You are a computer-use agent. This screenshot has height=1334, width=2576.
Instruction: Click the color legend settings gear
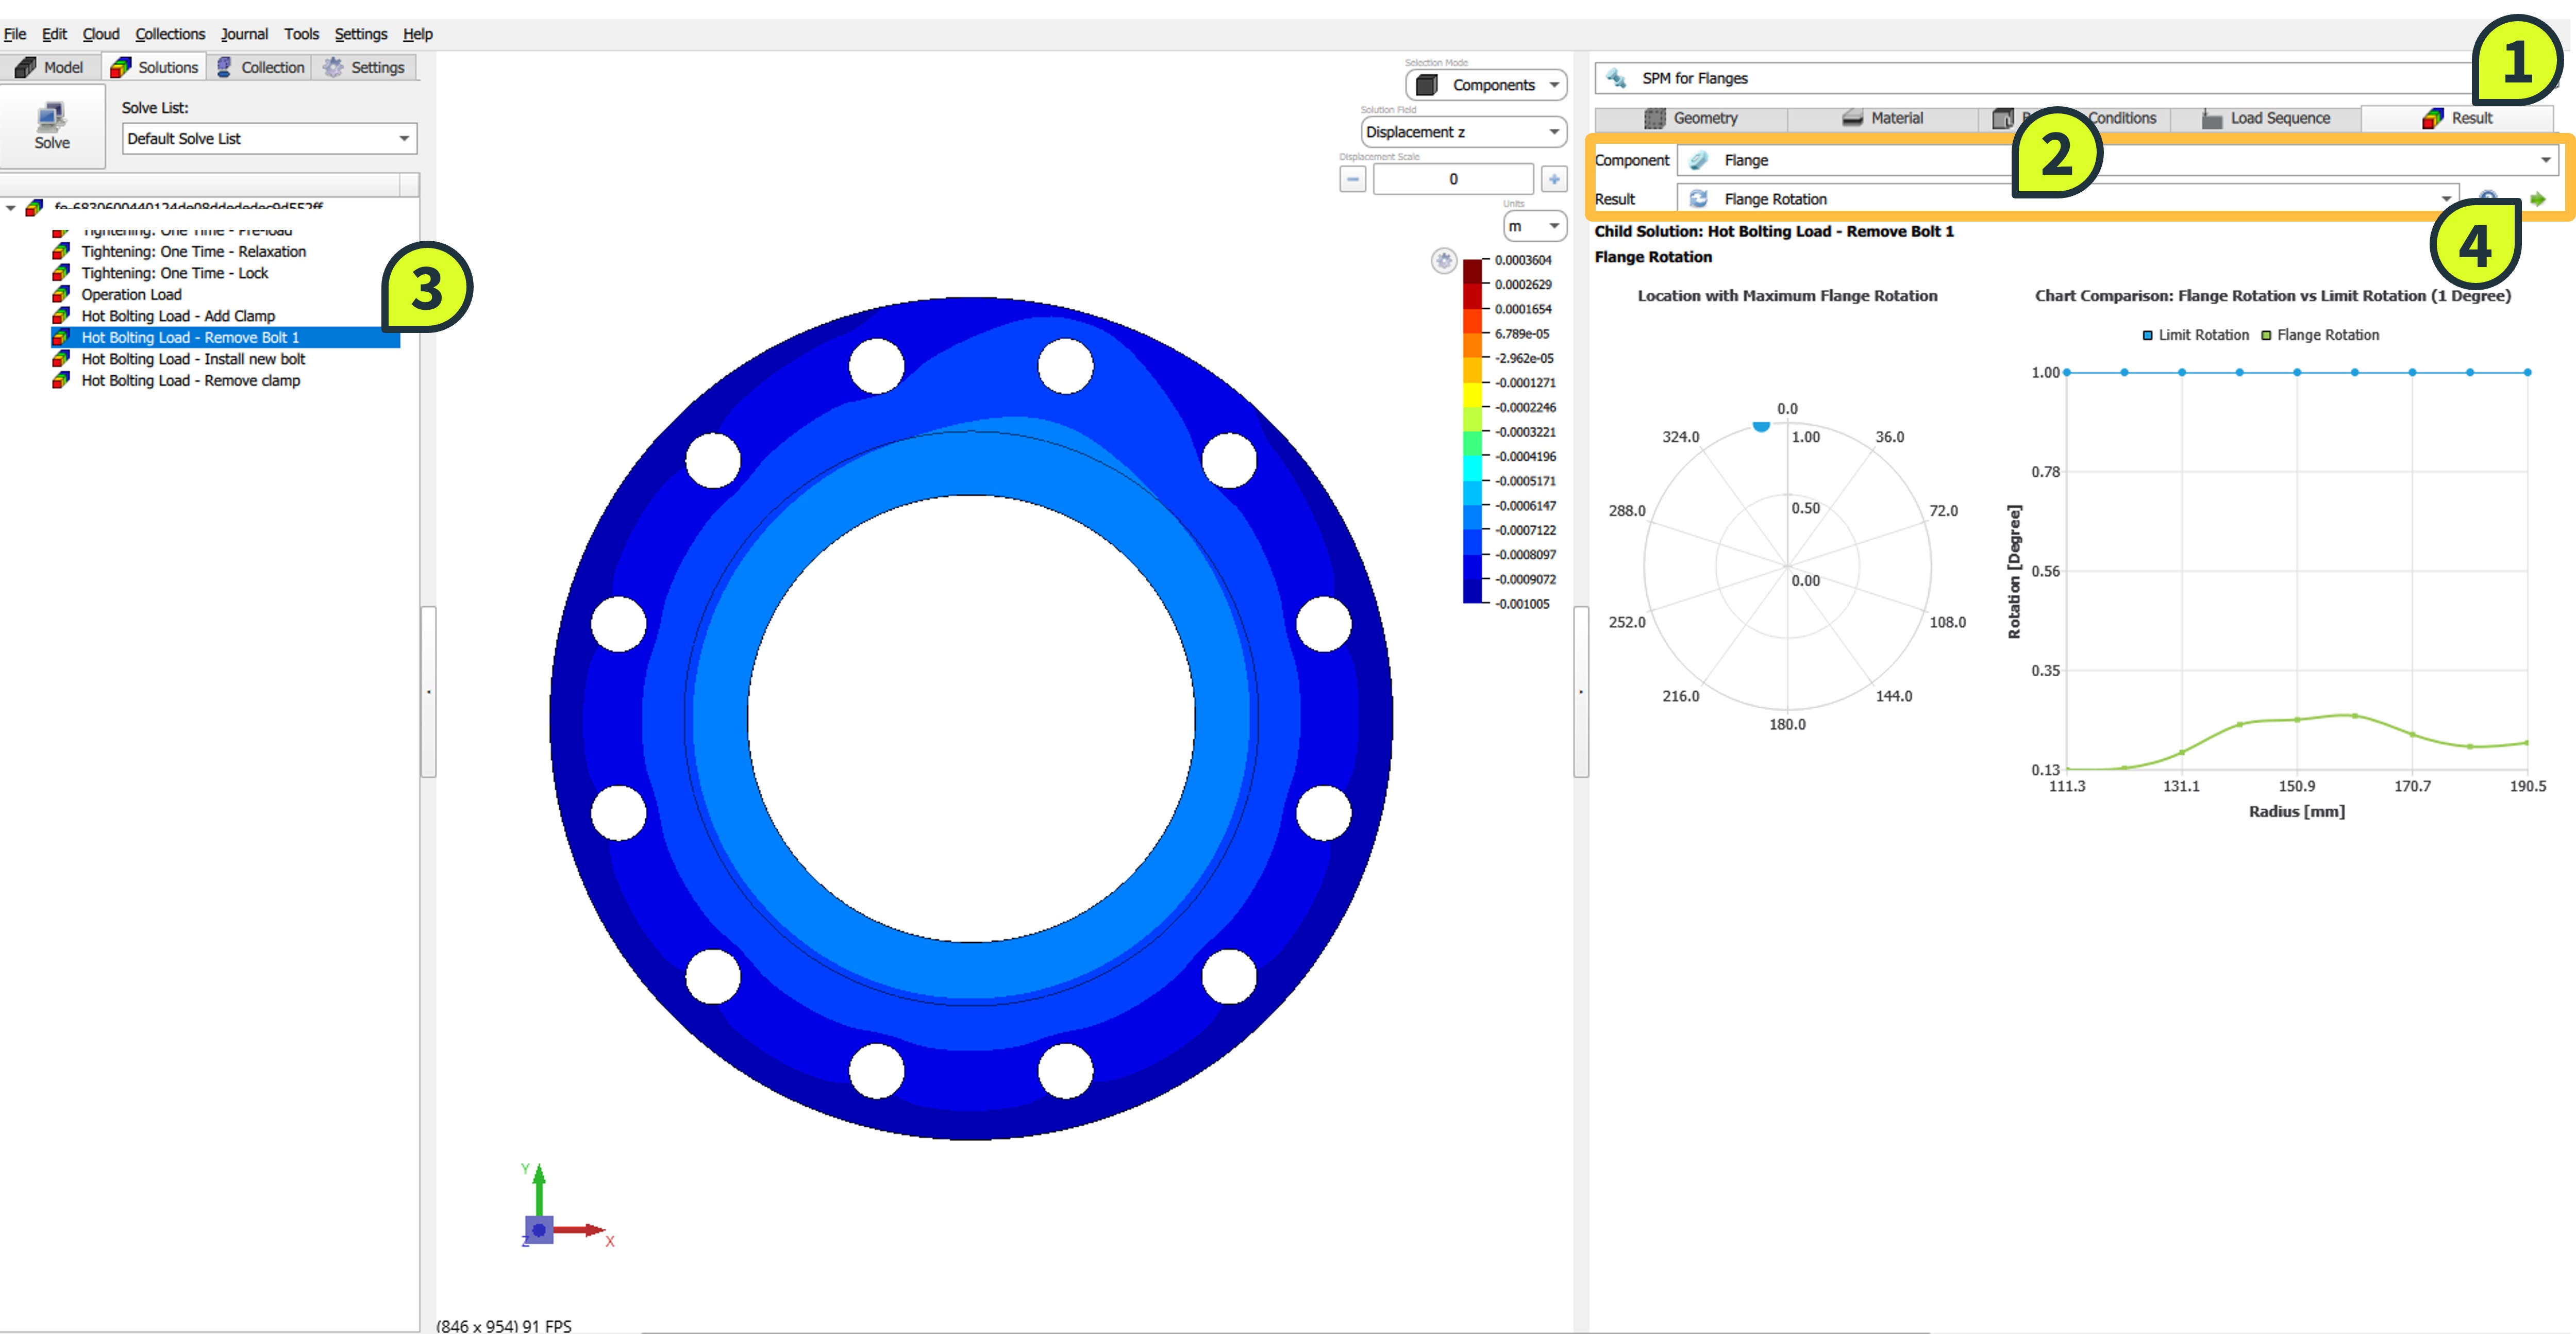1443,261
